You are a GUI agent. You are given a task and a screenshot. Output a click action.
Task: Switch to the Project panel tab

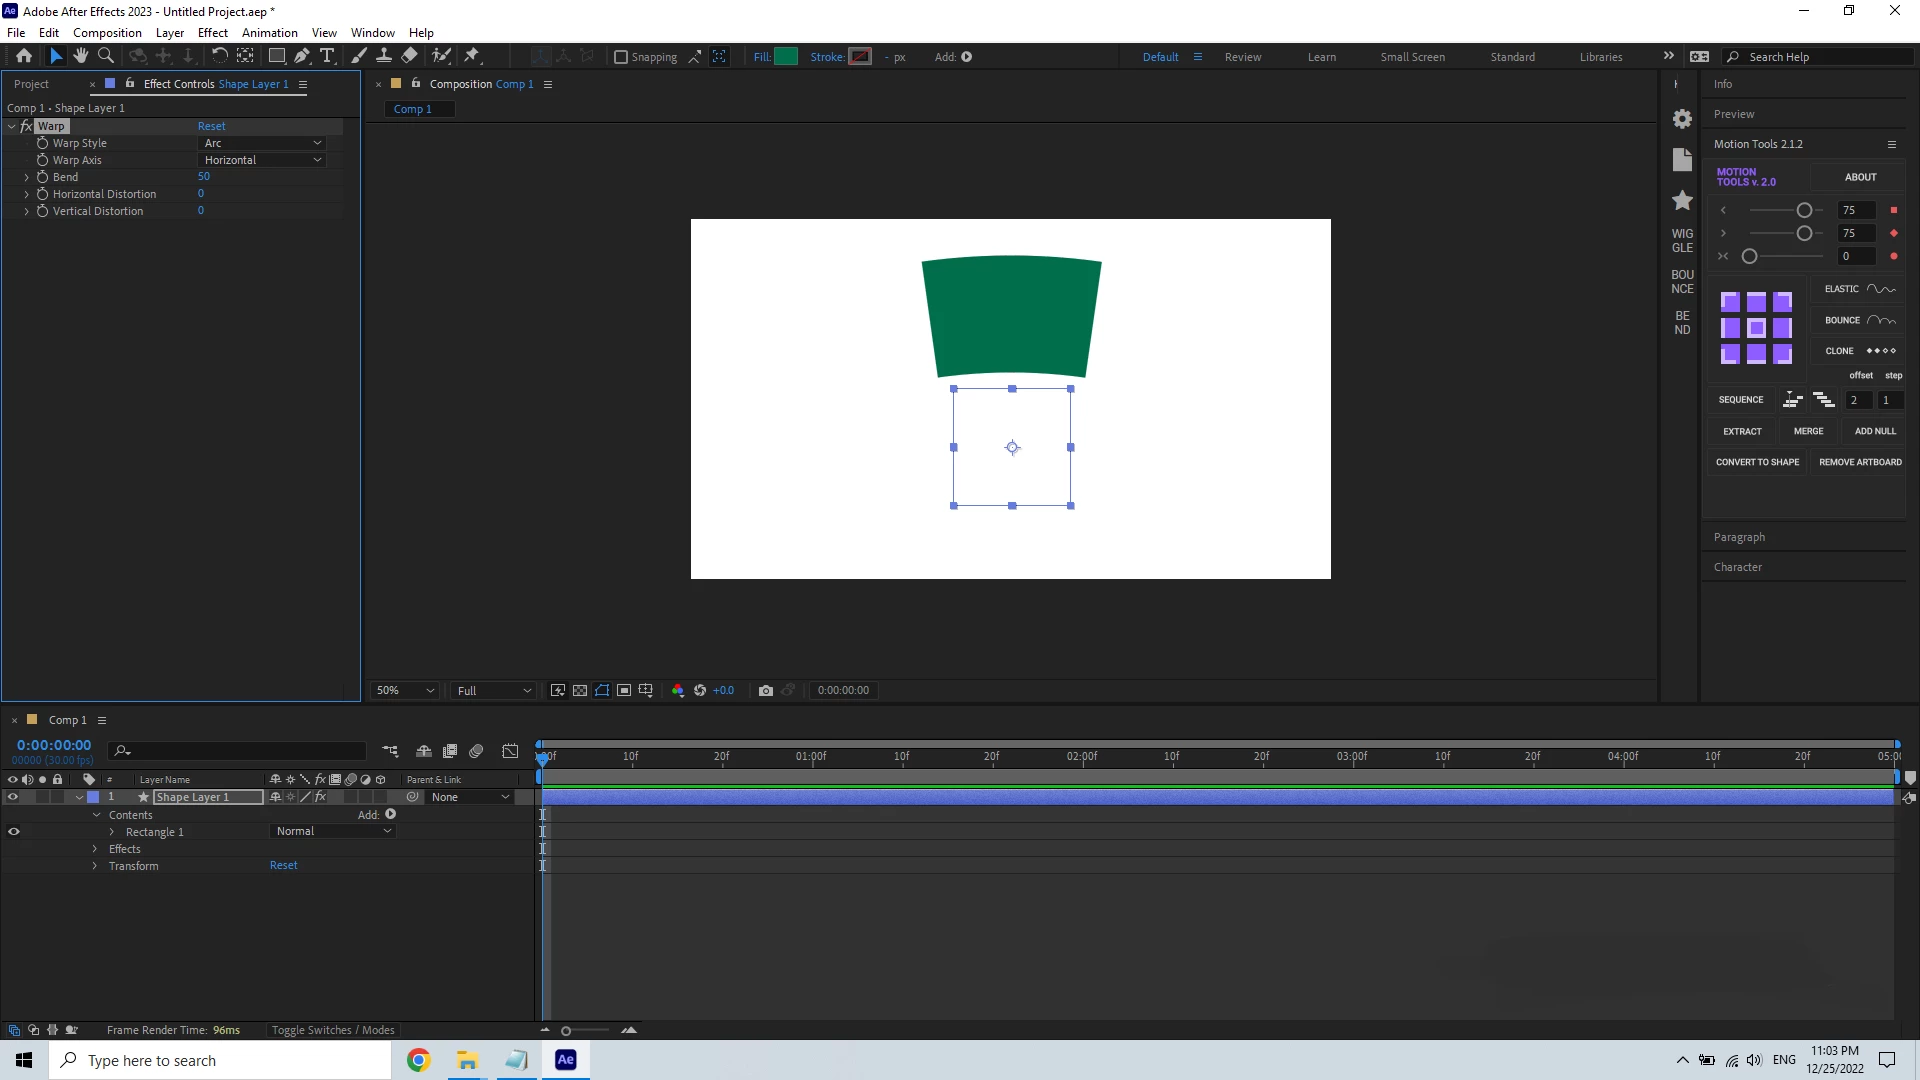pos(31,84)
